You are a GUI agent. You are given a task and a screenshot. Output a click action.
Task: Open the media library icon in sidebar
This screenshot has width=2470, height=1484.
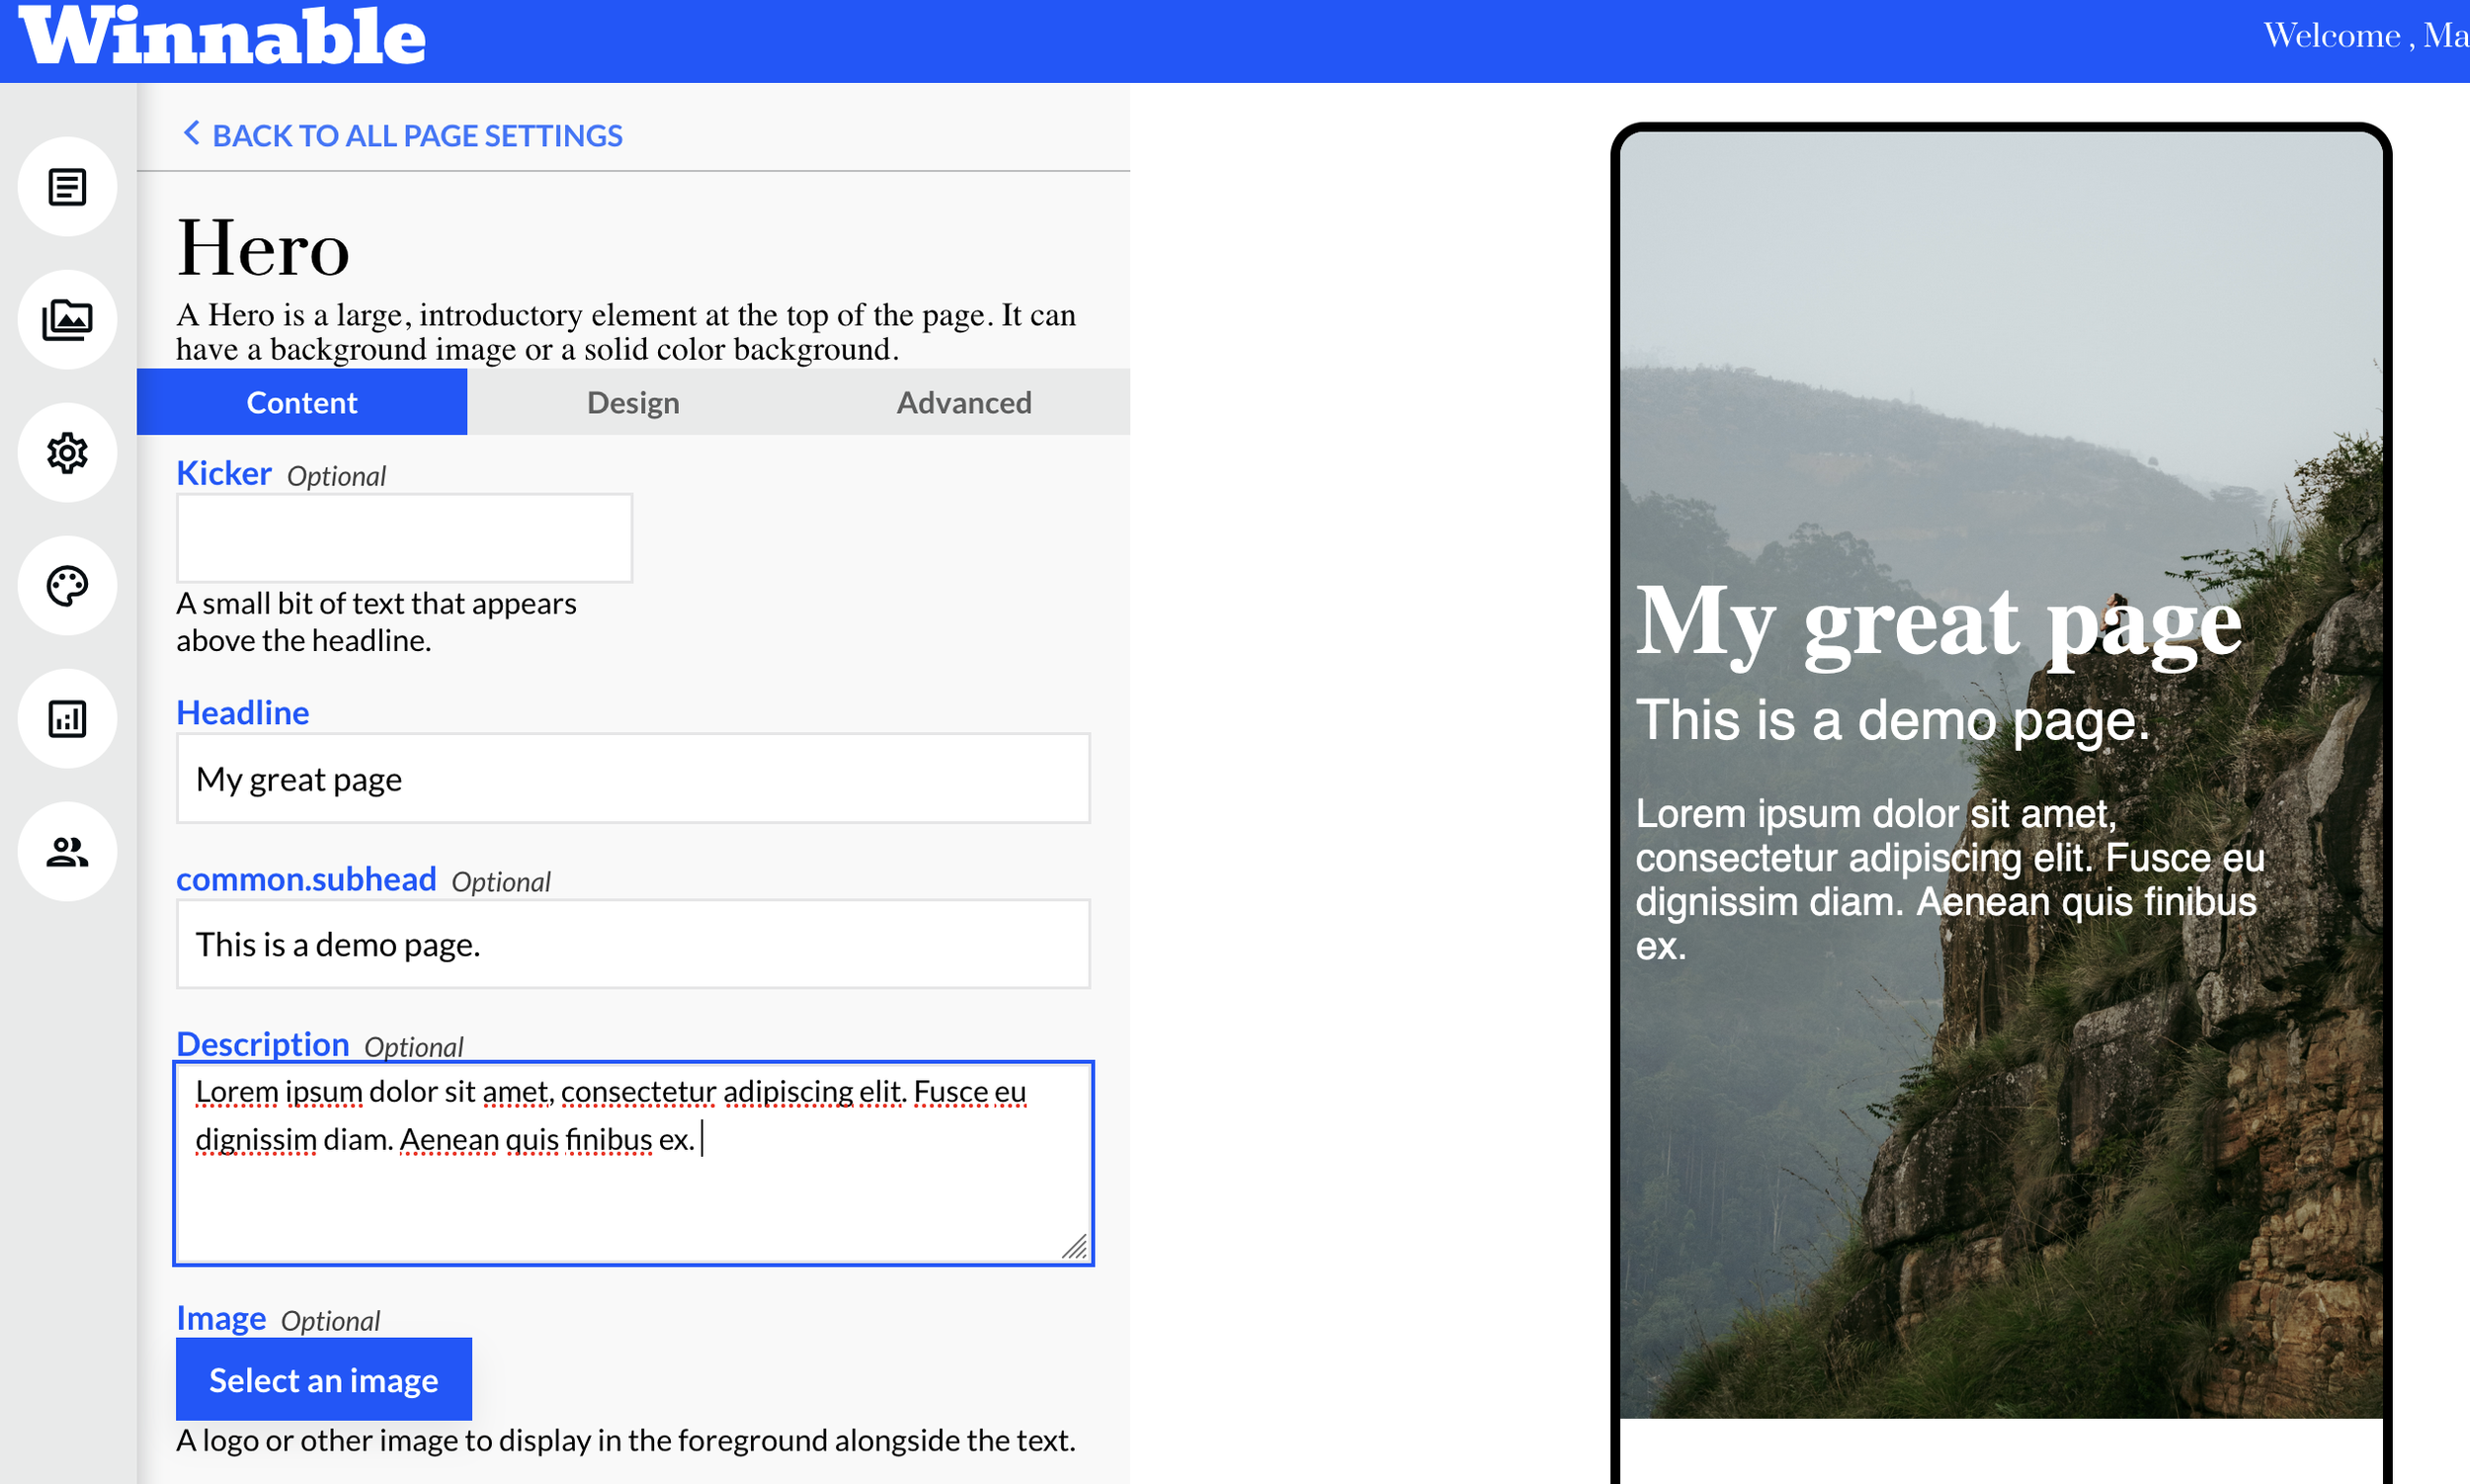pyautogui.click(x=67, y=320)
